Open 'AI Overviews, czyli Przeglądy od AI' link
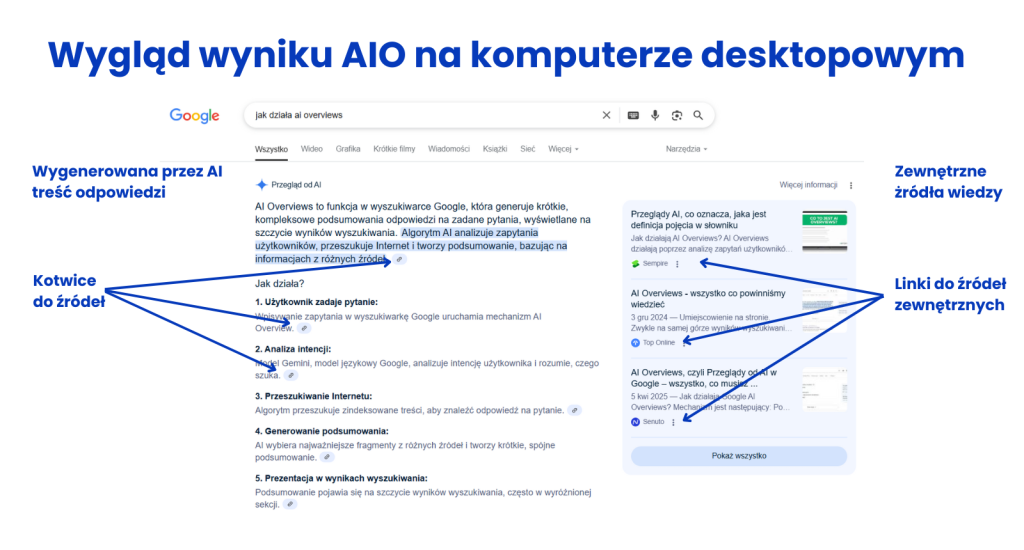Image resolution: width=1024 pixels, height=550 pixels. (x=703, y=378)
